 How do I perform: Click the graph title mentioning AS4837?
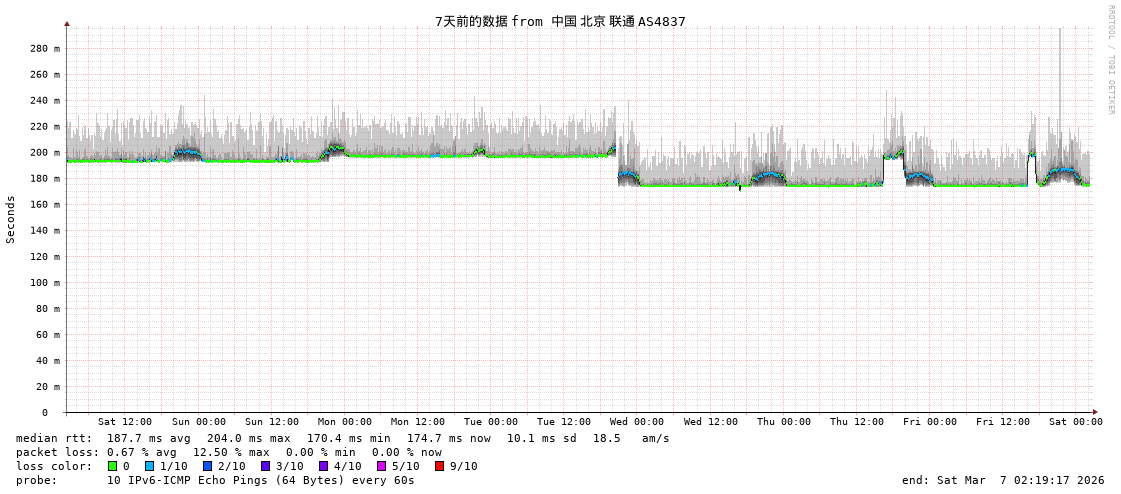point(560,21)
